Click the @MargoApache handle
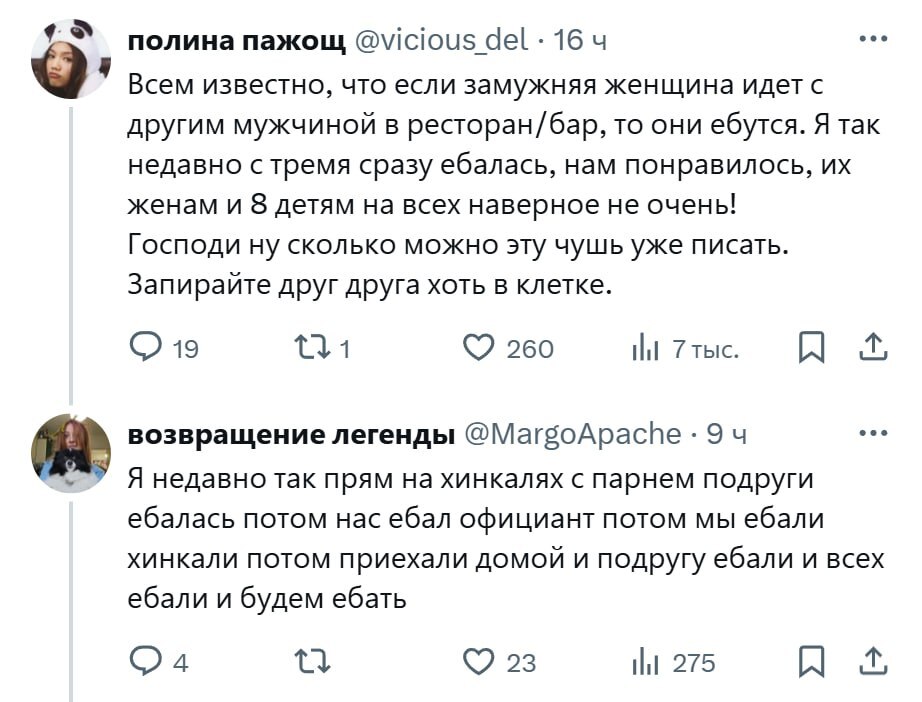 (x=573, y=434)
